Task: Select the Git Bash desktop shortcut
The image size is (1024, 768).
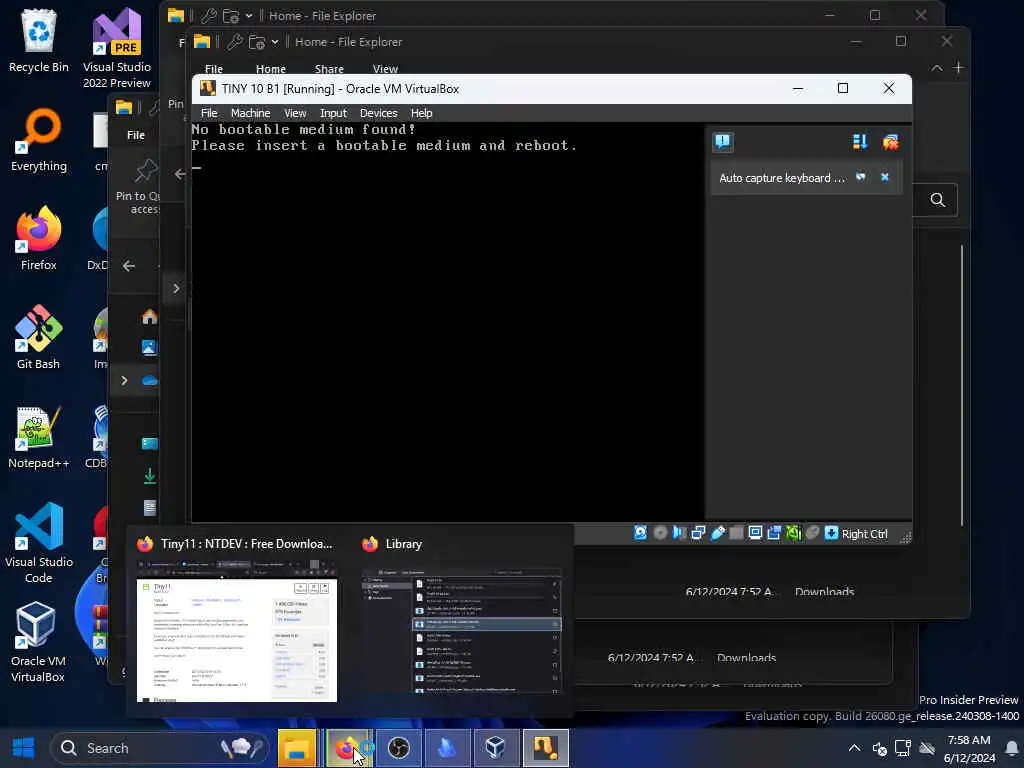Action: (39, 338)
